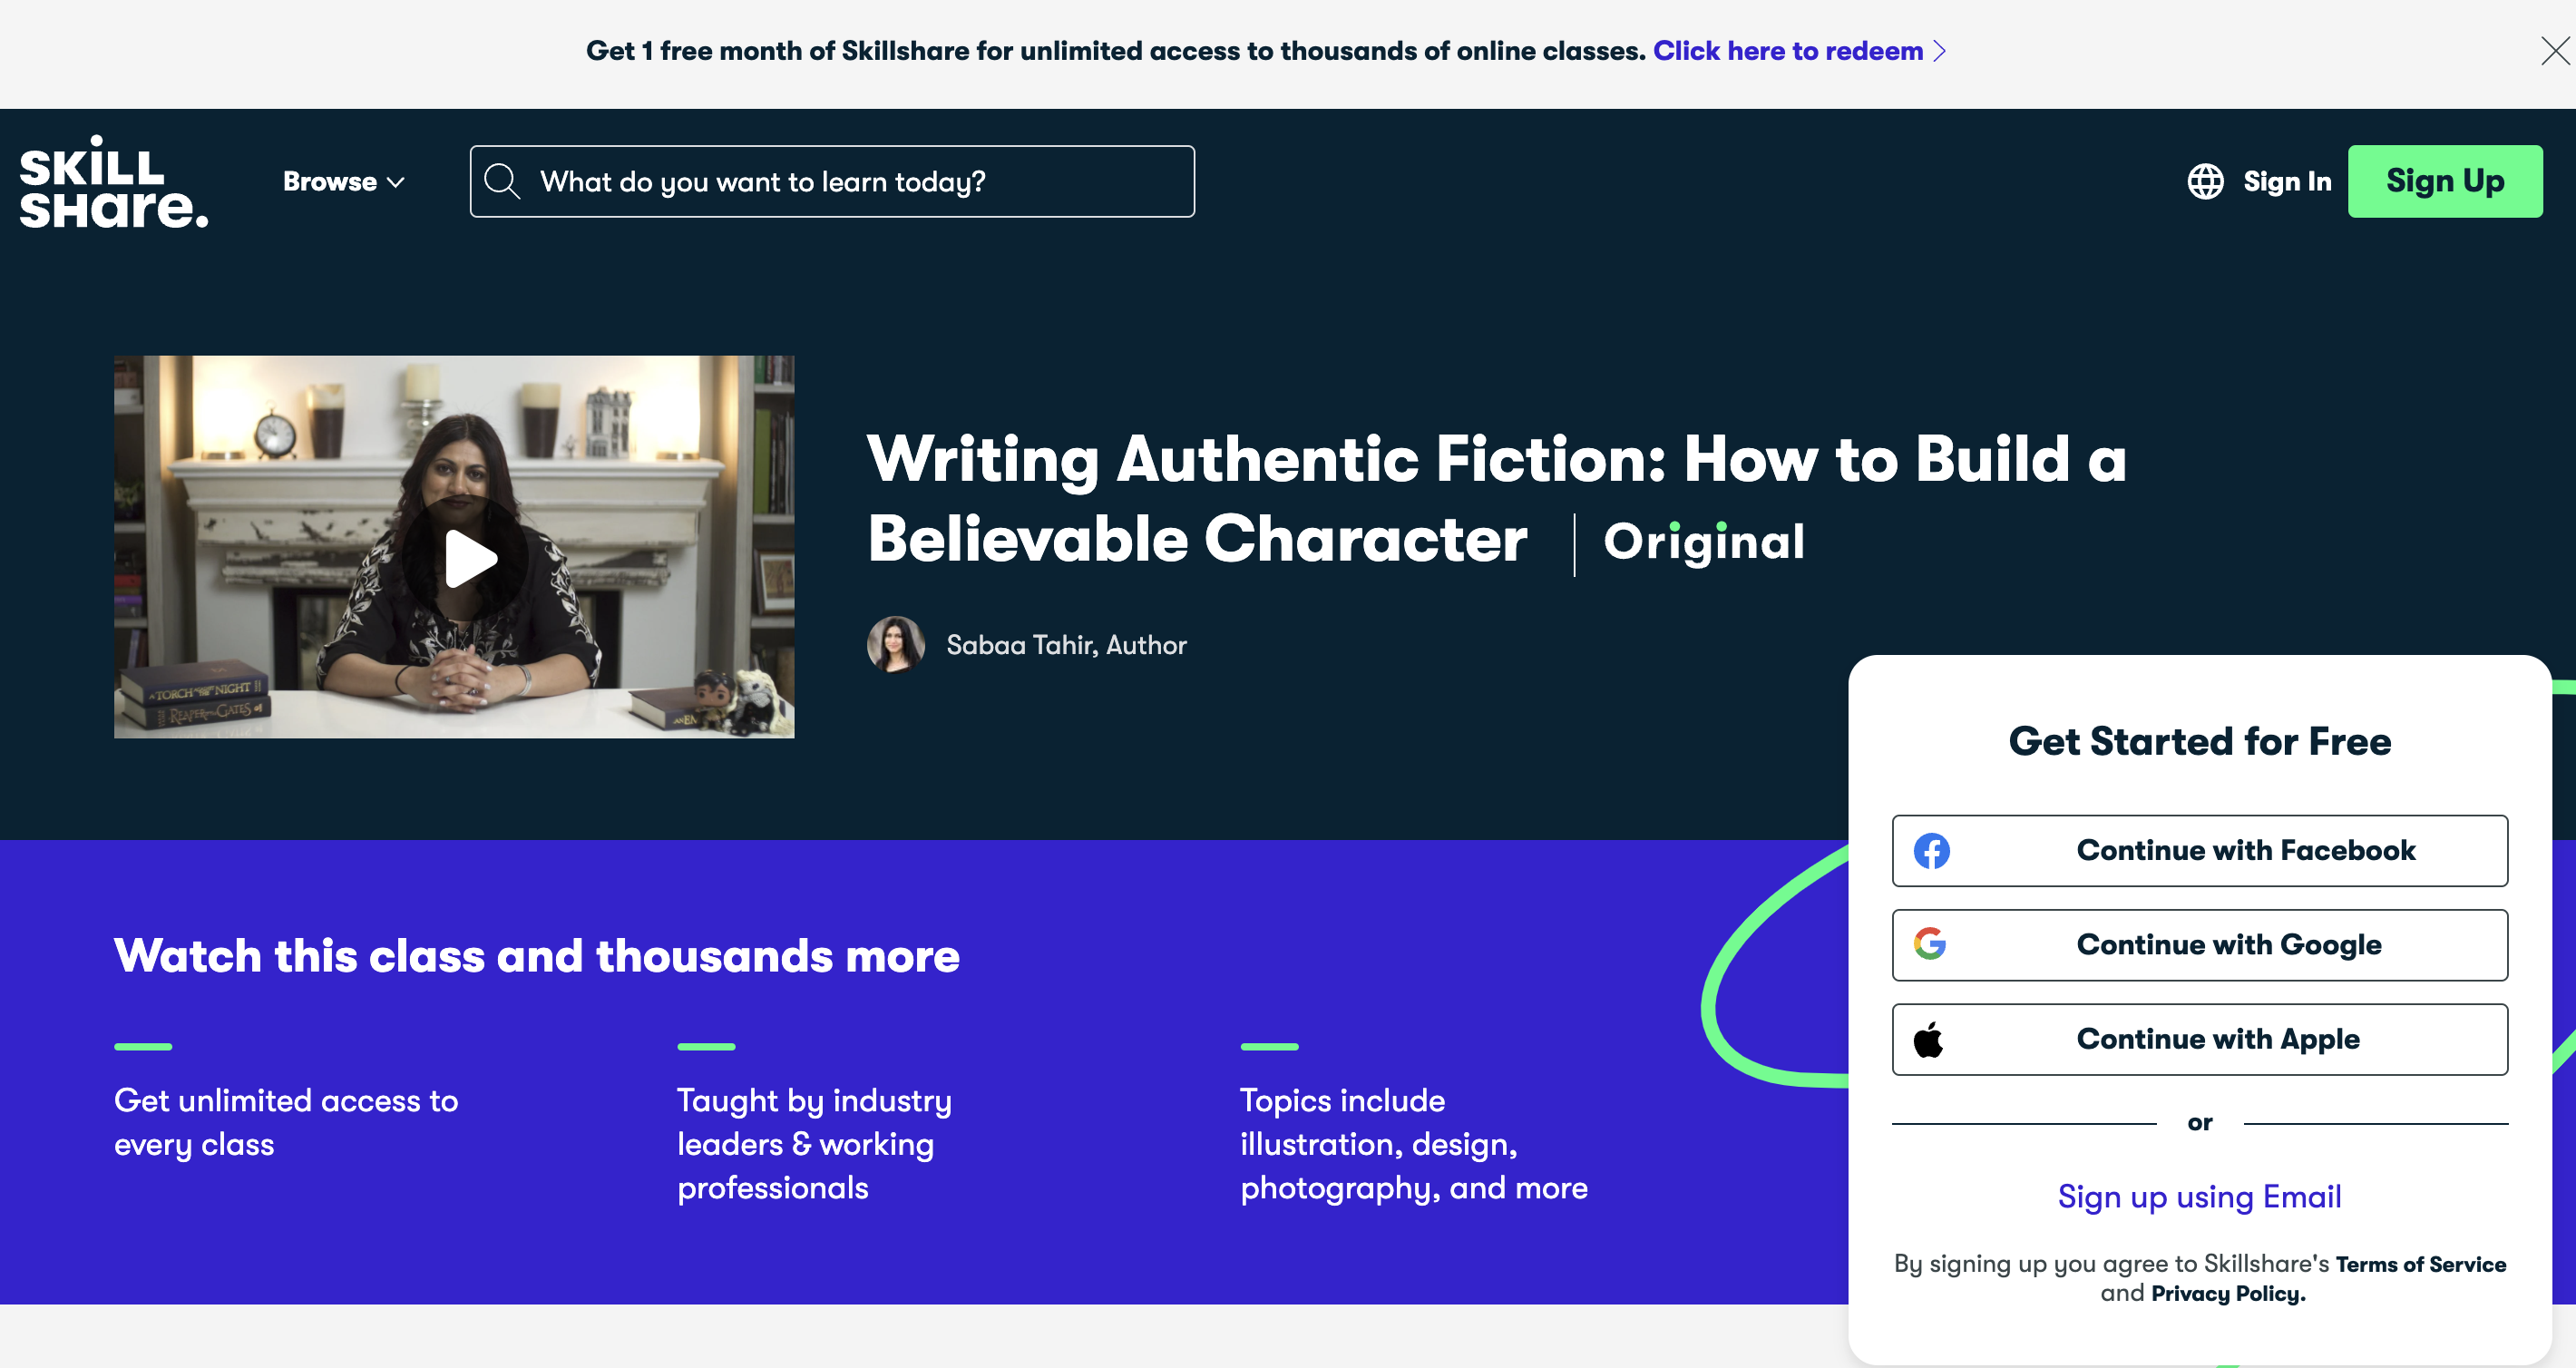Click Continue with Google button
The image size is (2576, 1368).
tap(2200, 943)
